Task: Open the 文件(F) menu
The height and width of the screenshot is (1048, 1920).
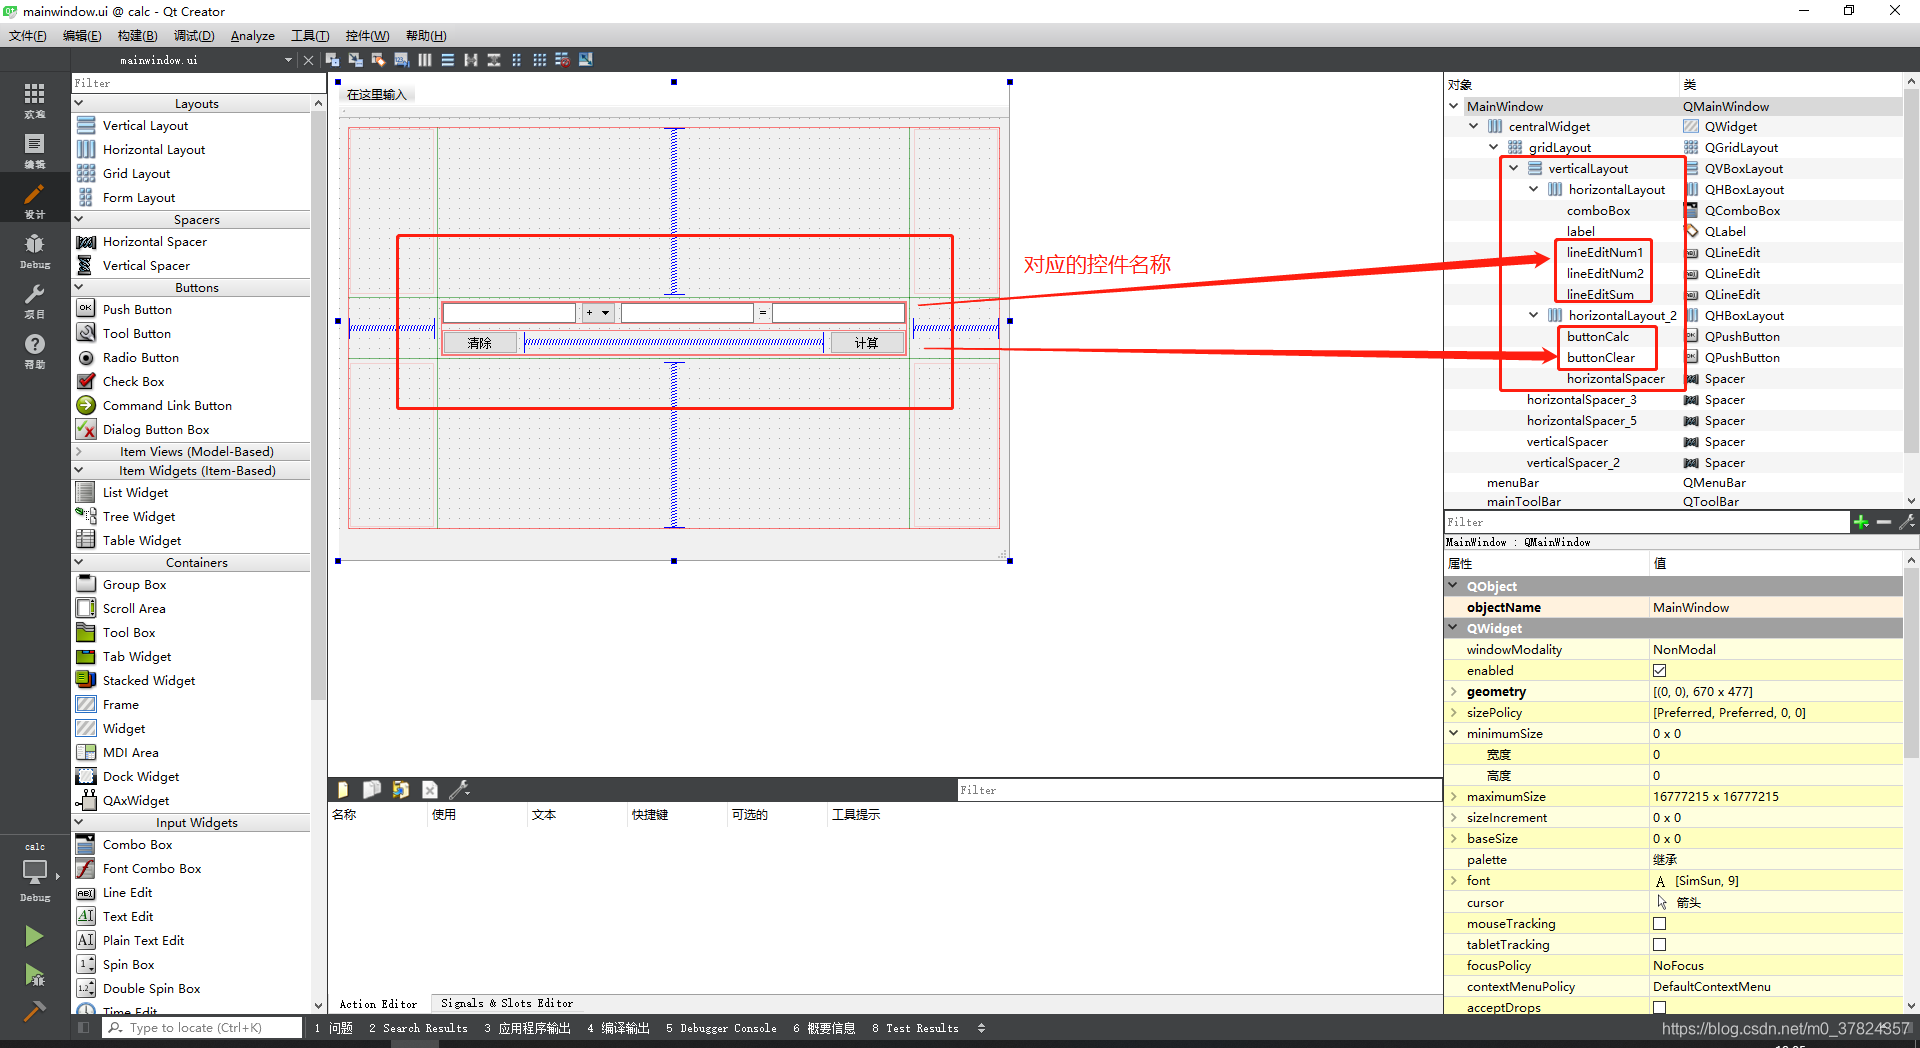Action: [27, 36]
